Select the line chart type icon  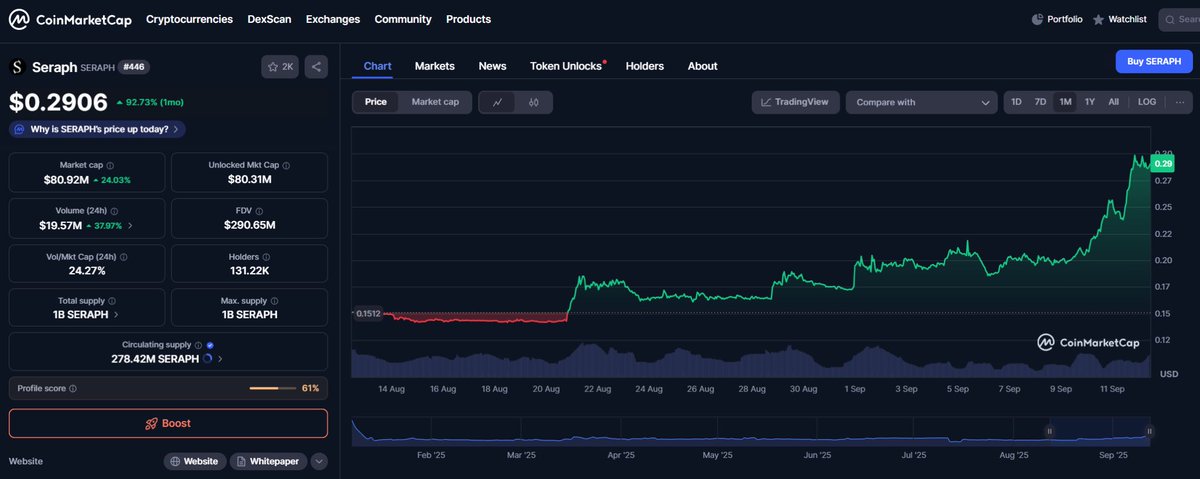498,102
